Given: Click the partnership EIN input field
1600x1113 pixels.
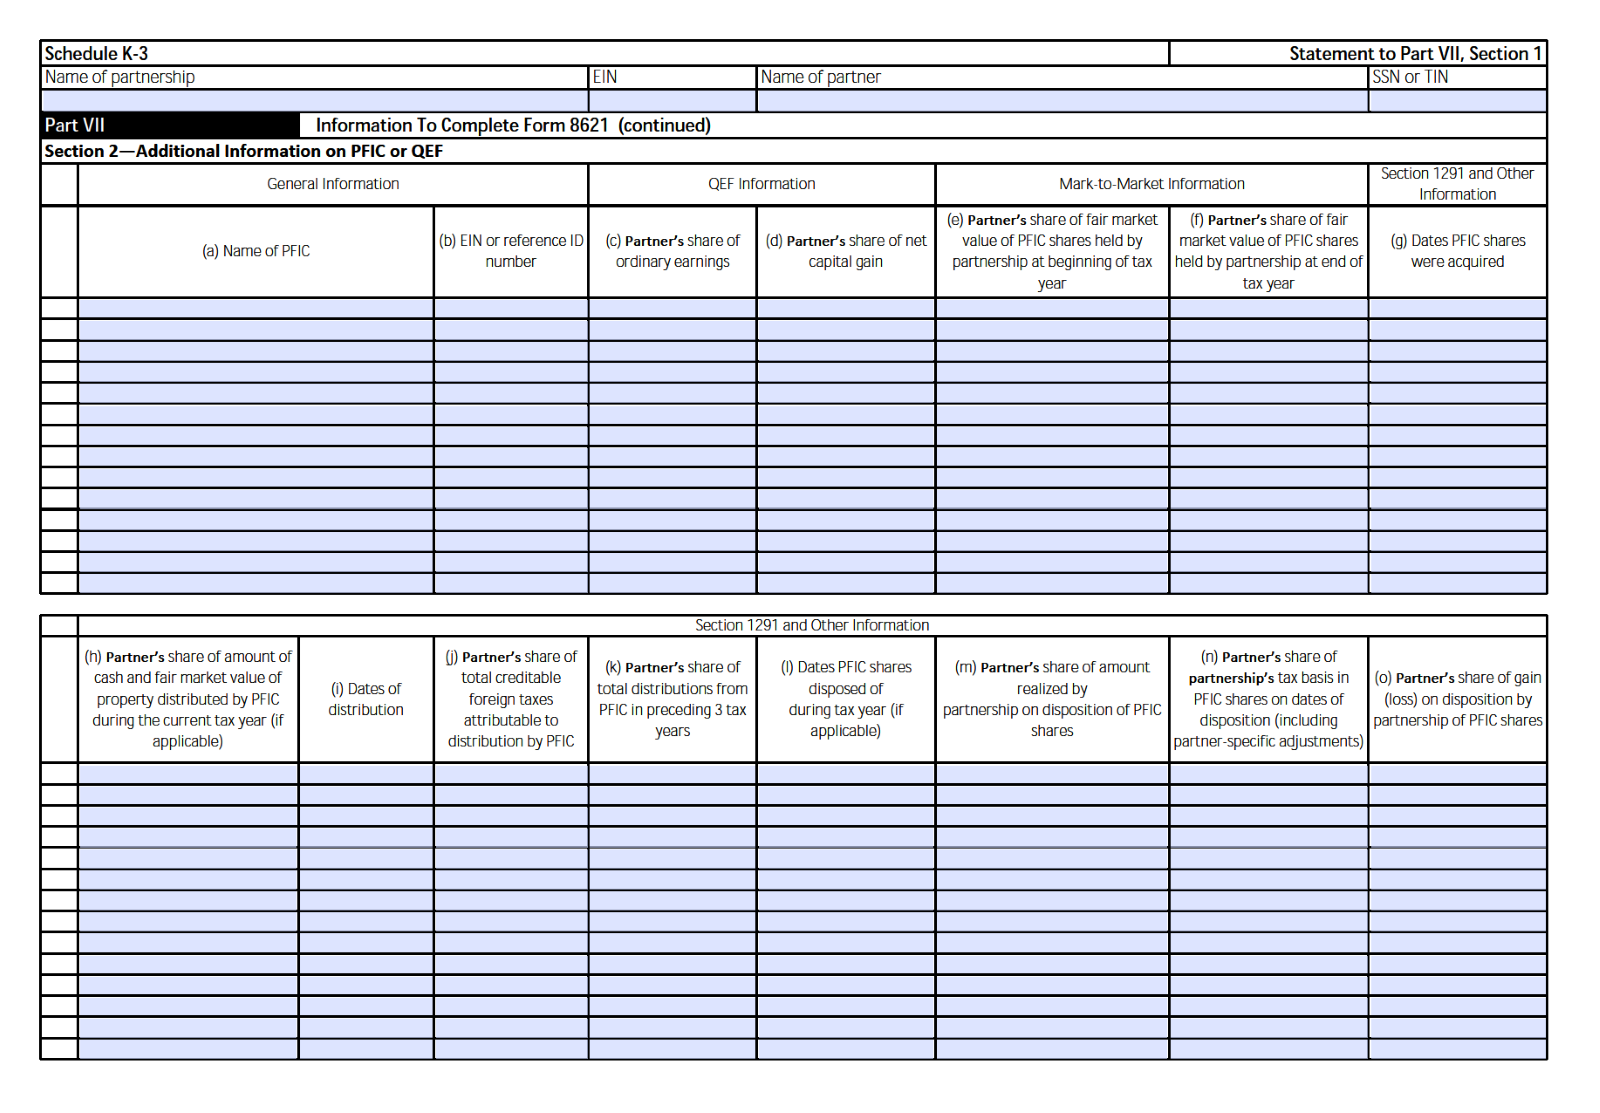Looking at the screenshot, I should coord(672,101).
